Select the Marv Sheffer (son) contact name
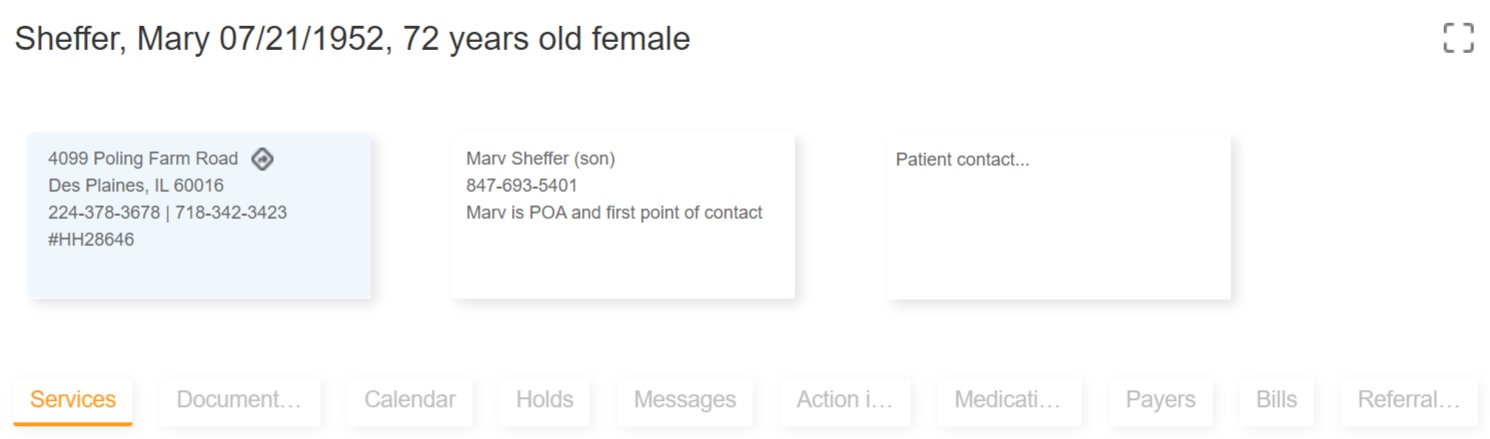 540,159
